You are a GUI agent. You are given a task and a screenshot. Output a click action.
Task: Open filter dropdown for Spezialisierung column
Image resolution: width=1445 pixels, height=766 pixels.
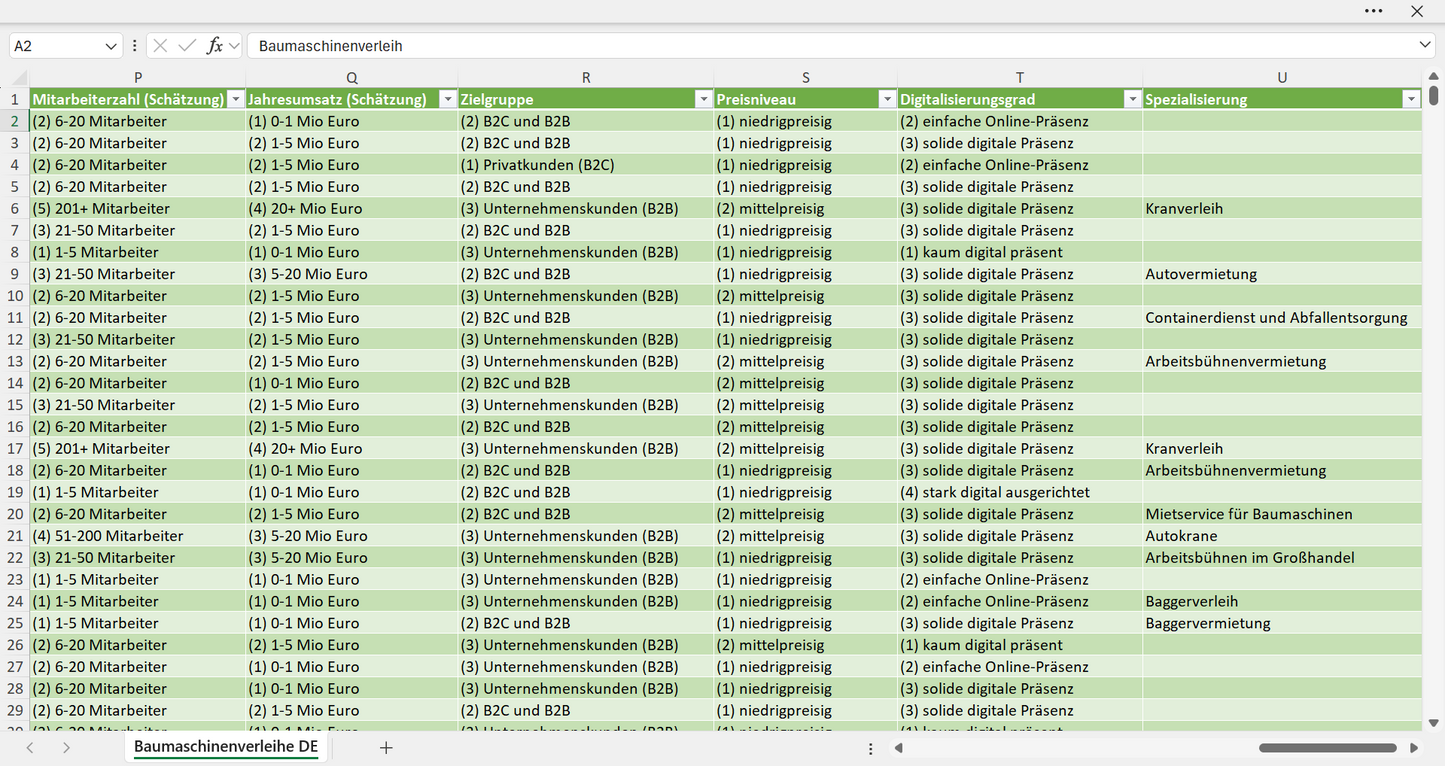[x=1411, y=99]
